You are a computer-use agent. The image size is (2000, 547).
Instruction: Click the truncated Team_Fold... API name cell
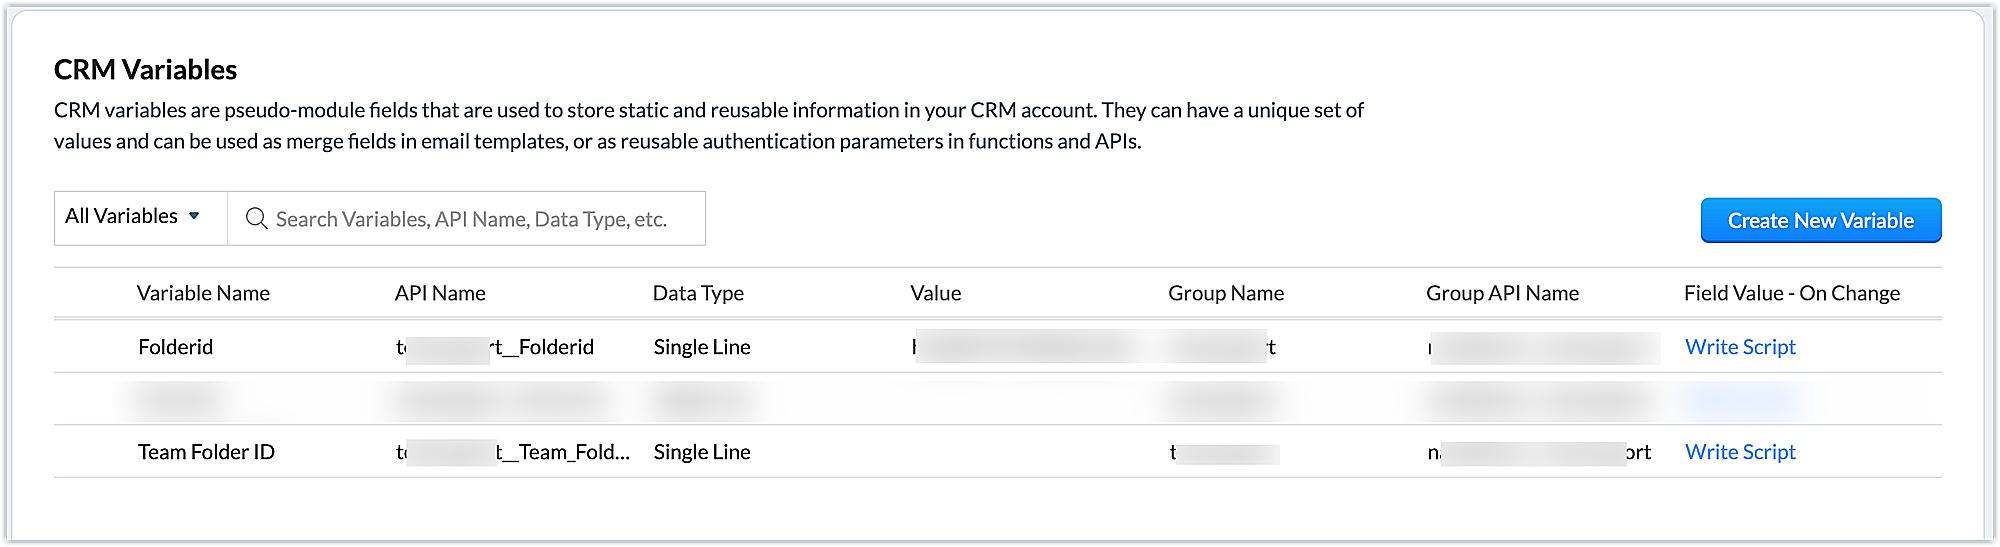(x=513, y=452)
